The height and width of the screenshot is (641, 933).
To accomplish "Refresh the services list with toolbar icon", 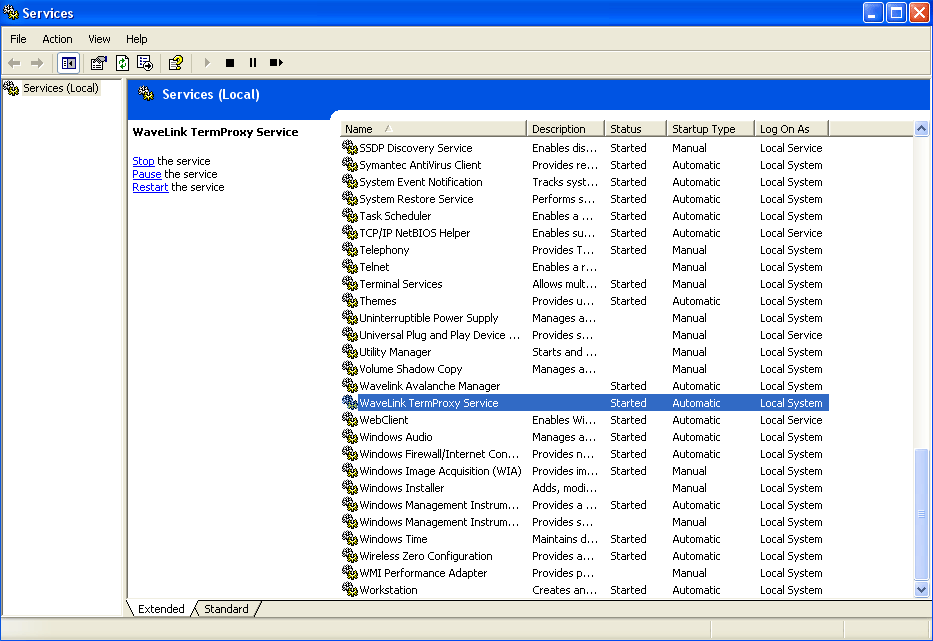I will coord(120,62).
